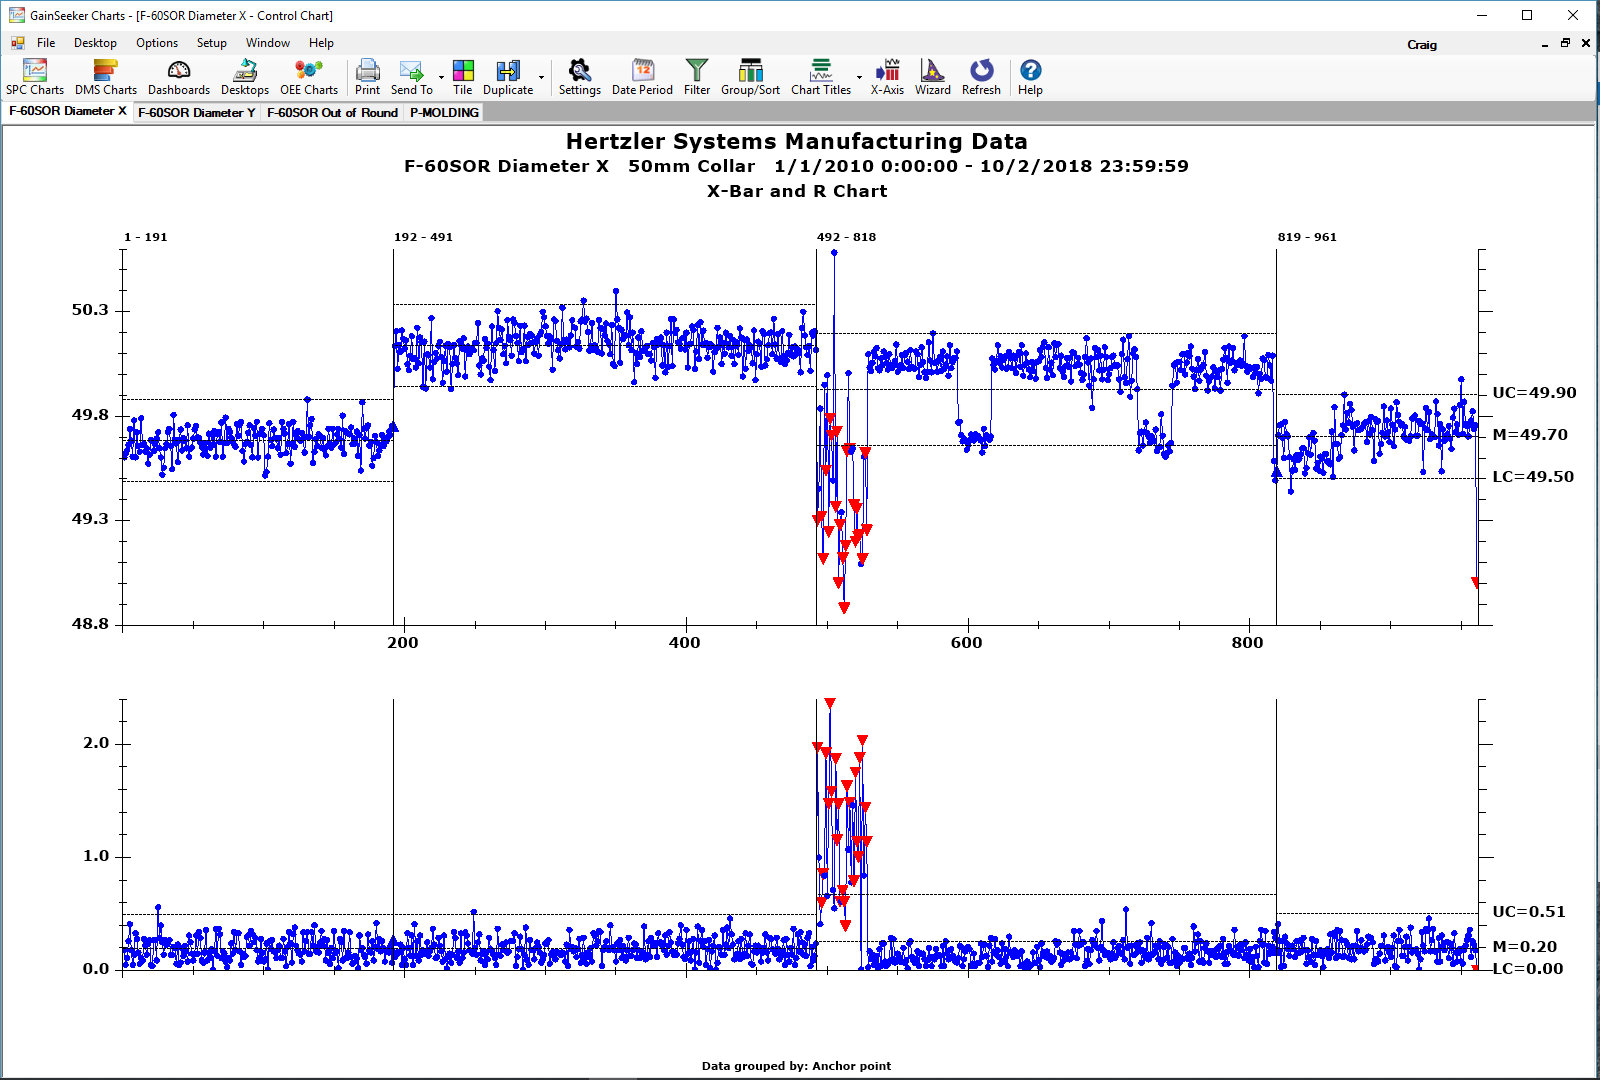1600x1080 pixels.
Task: Switch to the P-MOLDING tab
Action: pyautogui.click(x=444, y=113)
